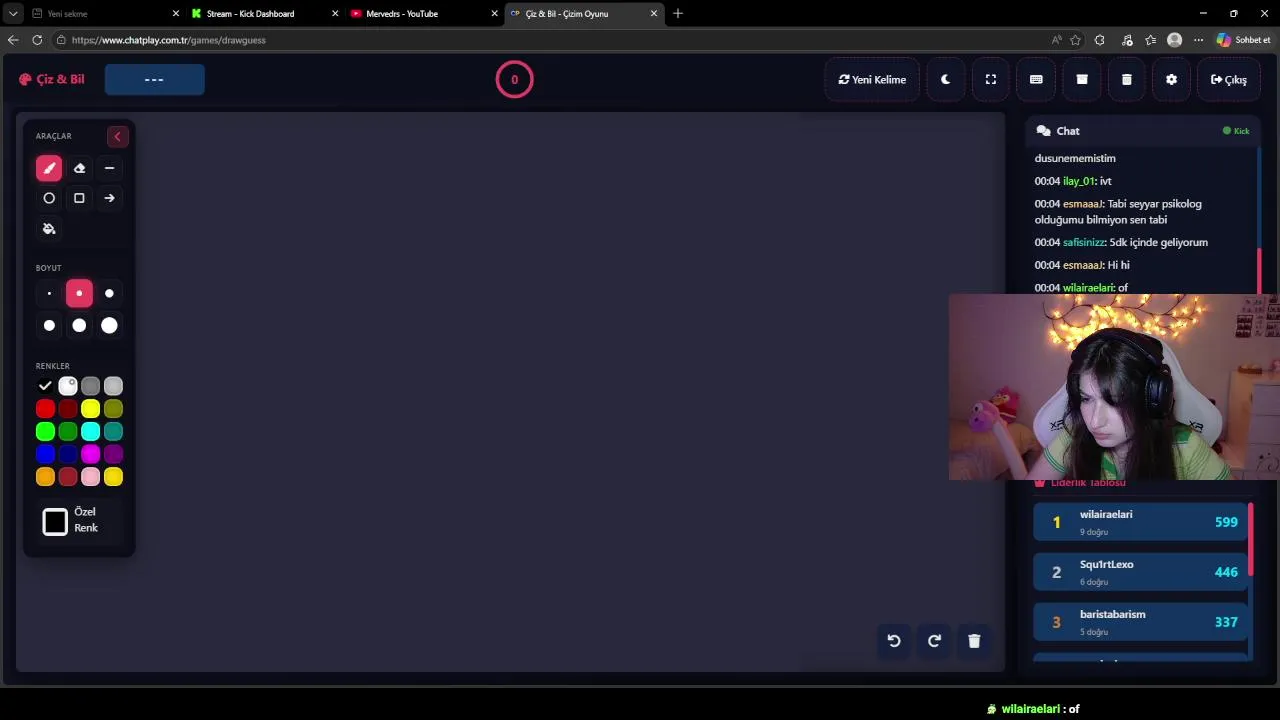This screenshot has width=1280, height=720.
Task: Clear canvas with bottom trash icon
Action: click(974, 641)
